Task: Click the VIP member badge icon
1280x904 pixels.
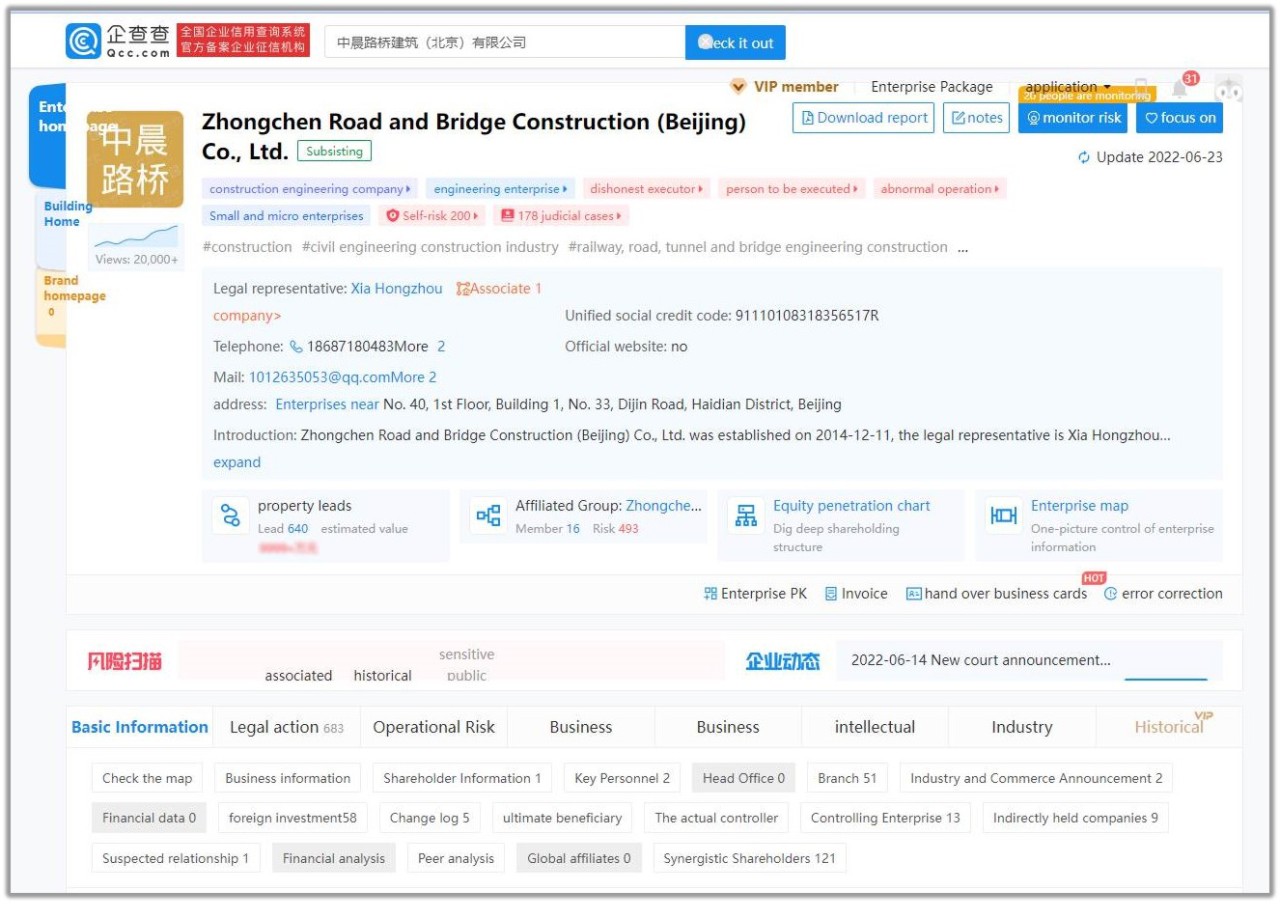Action: (x=739, y=87)
